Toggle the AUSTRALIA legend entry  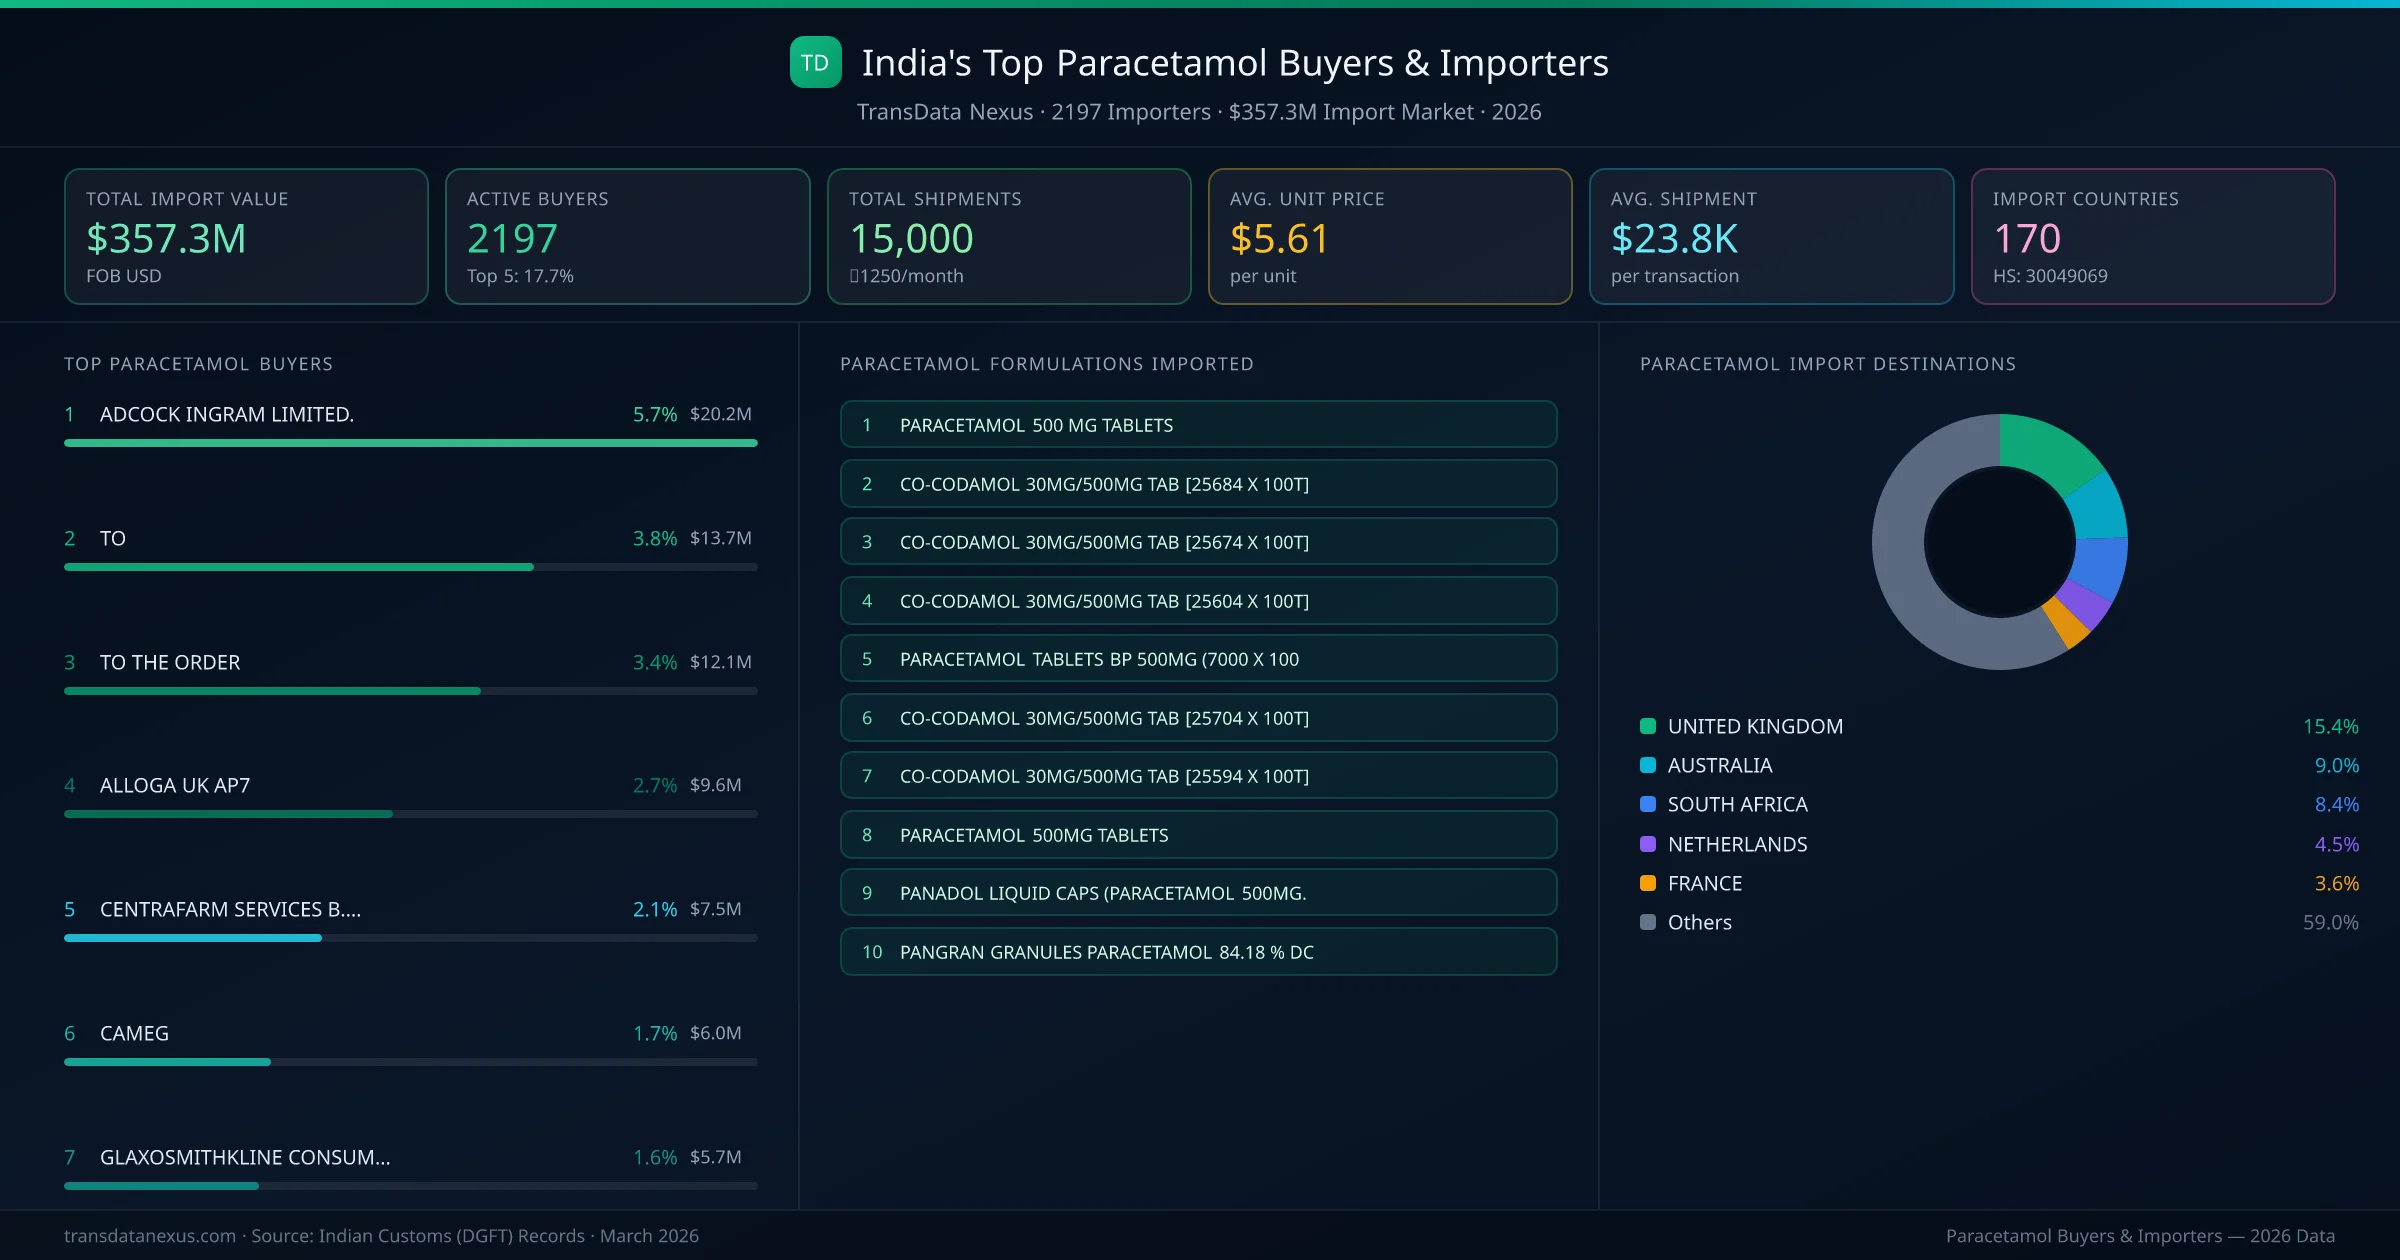point(1720,765)
